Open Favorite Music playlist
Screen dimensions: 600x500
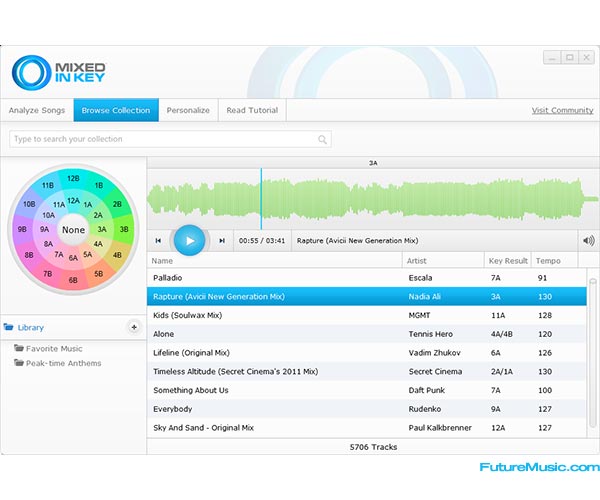pyautogui.click(x=54, y=349)
